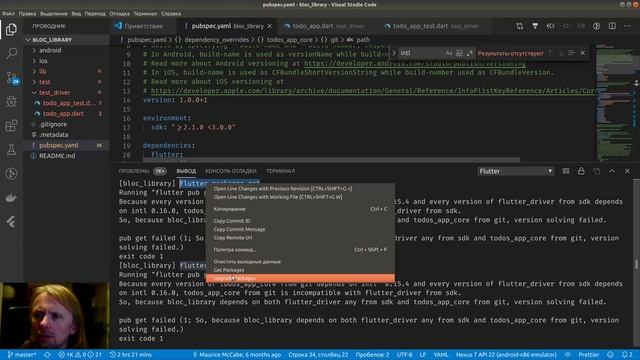Click Prettier in the status bar
This screenshot has width=640, height=360.
[589, 355]
